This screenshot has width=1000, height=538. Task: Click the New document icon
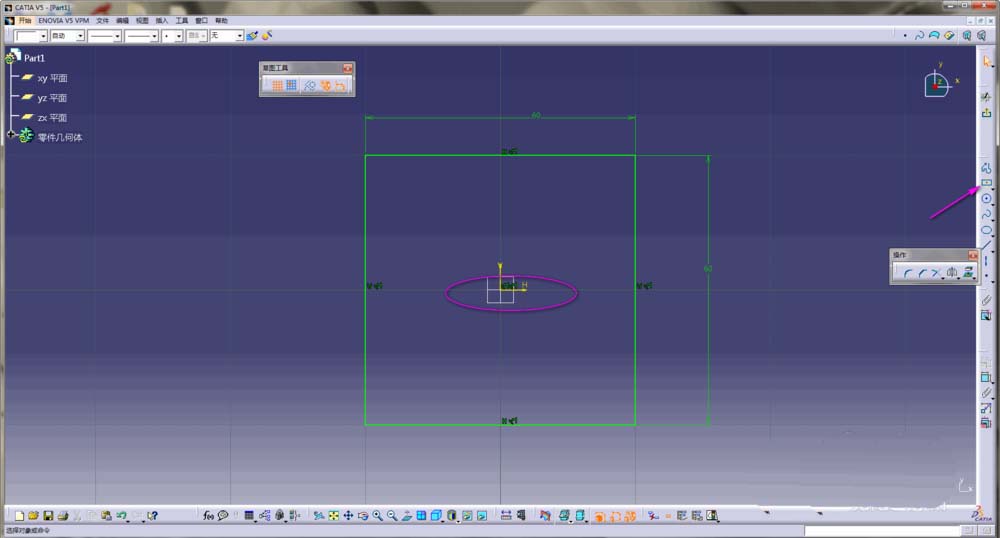click(x=19, y=516)
